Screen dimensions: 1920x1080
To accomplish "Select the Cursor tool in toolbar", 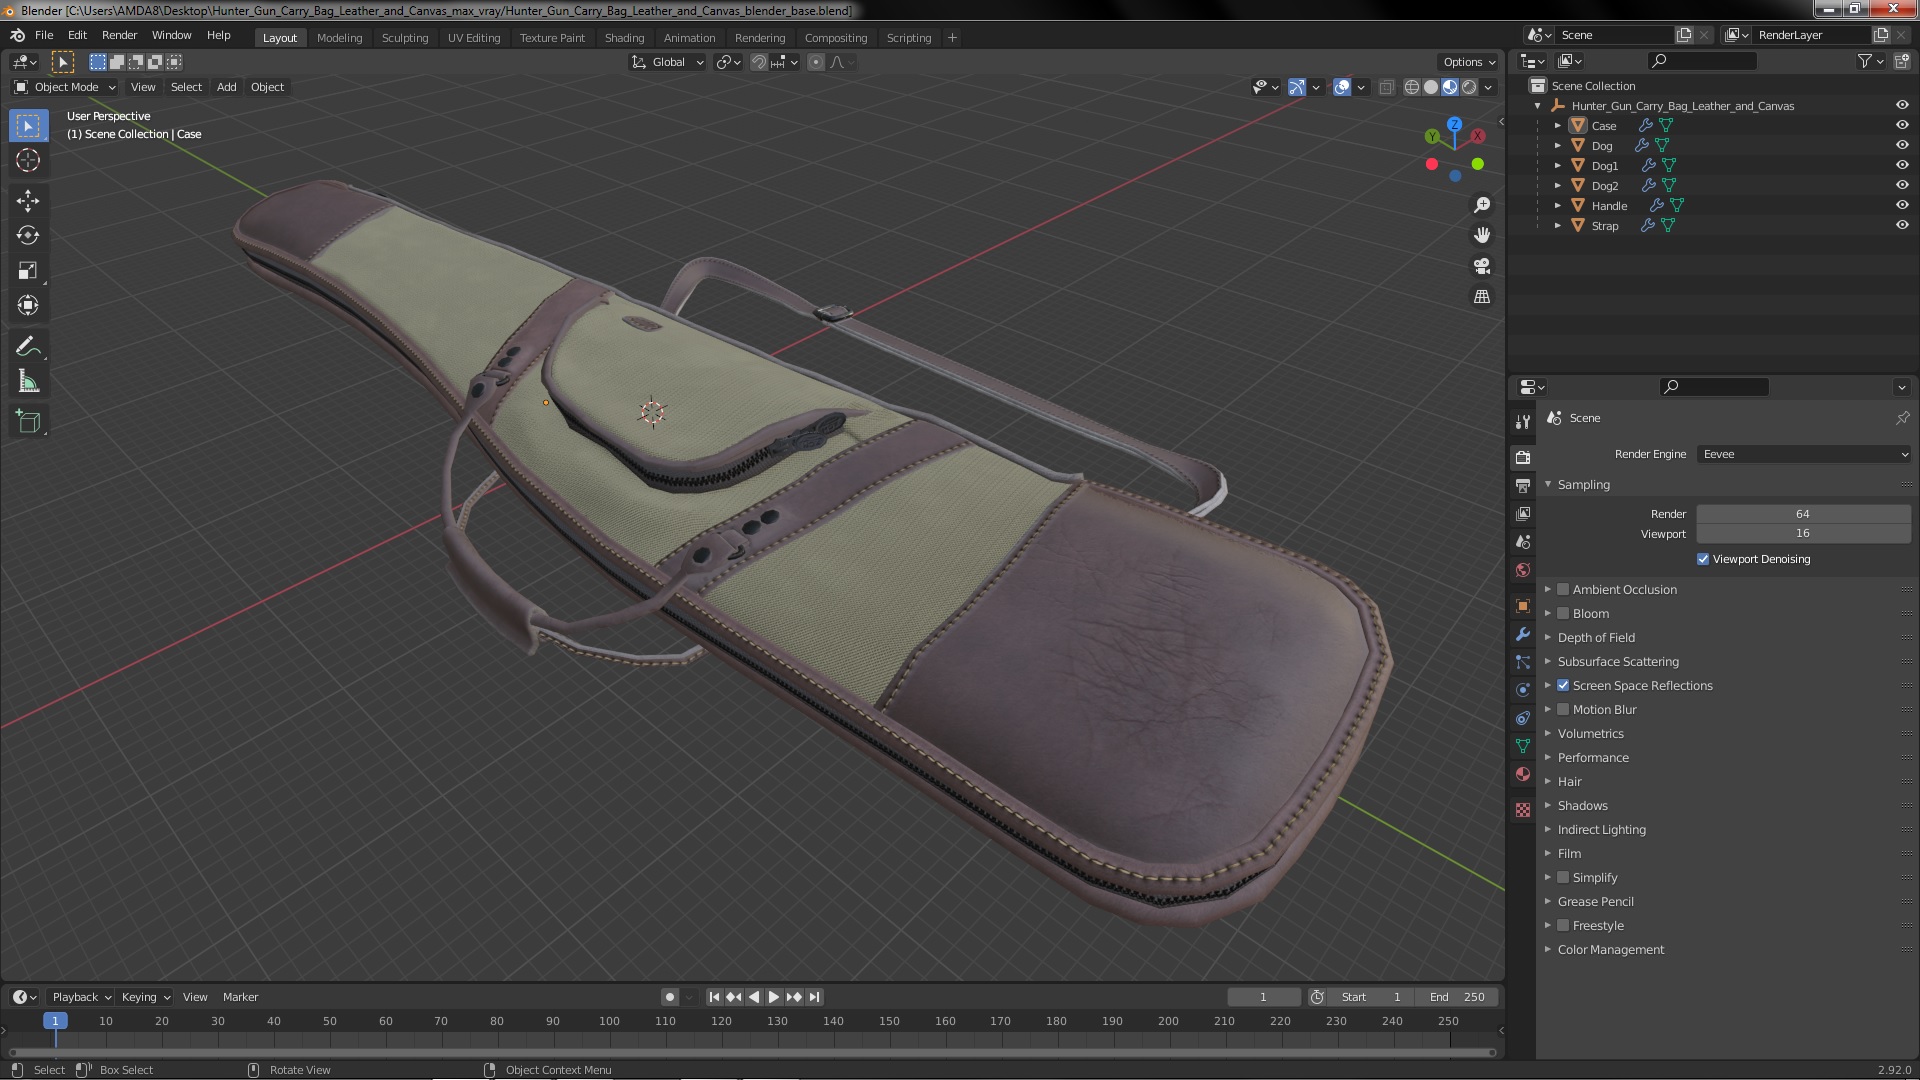I will tap(28, 160).
